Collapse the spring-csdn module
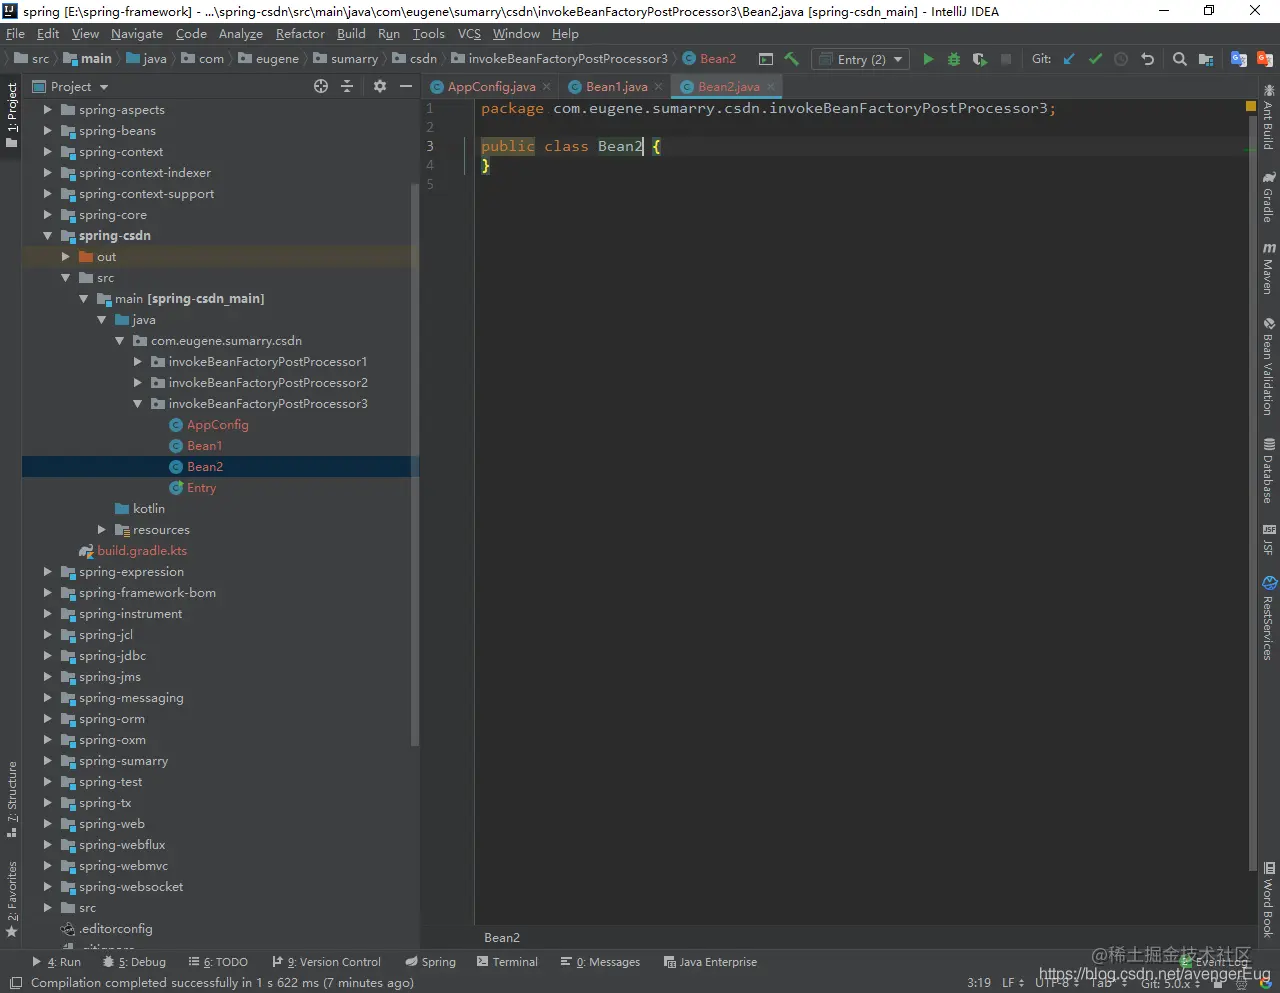This screenshot has width=1280, height=993. tap(47, 236)
